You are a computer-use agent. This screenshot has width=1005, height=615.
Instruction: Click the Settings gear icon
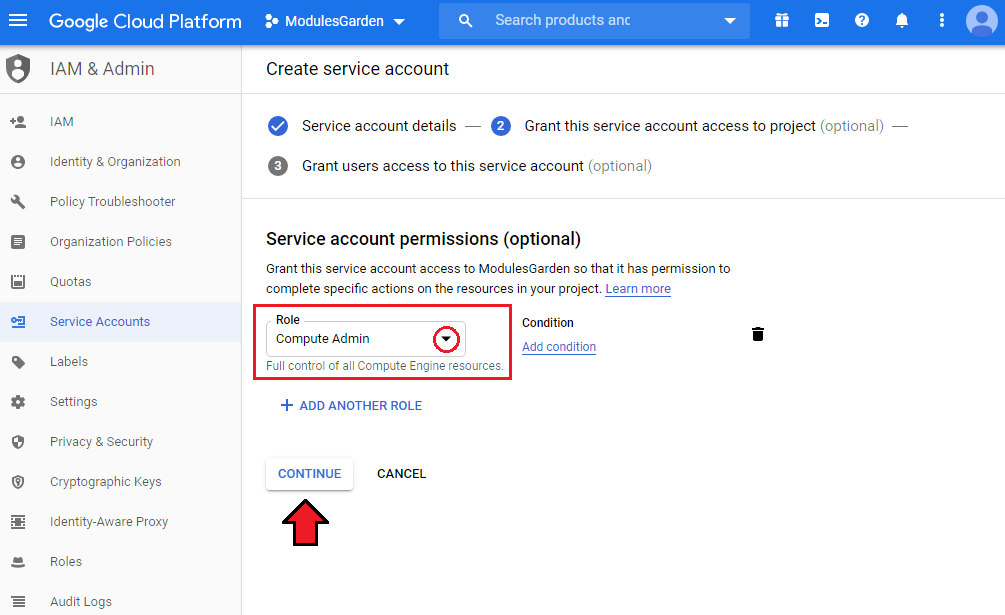point(18,402)
